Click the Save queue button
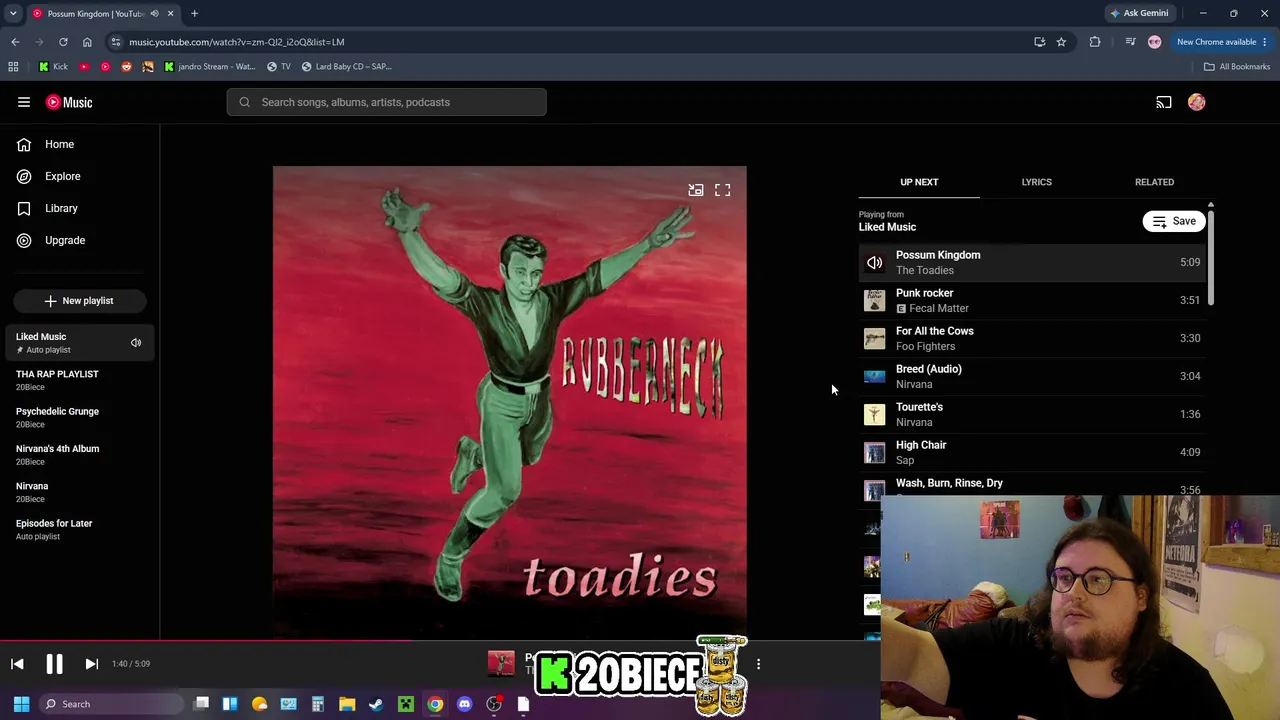This screenshot has width=1280, height=720. pyautogui.click(x=1175, y=221)
